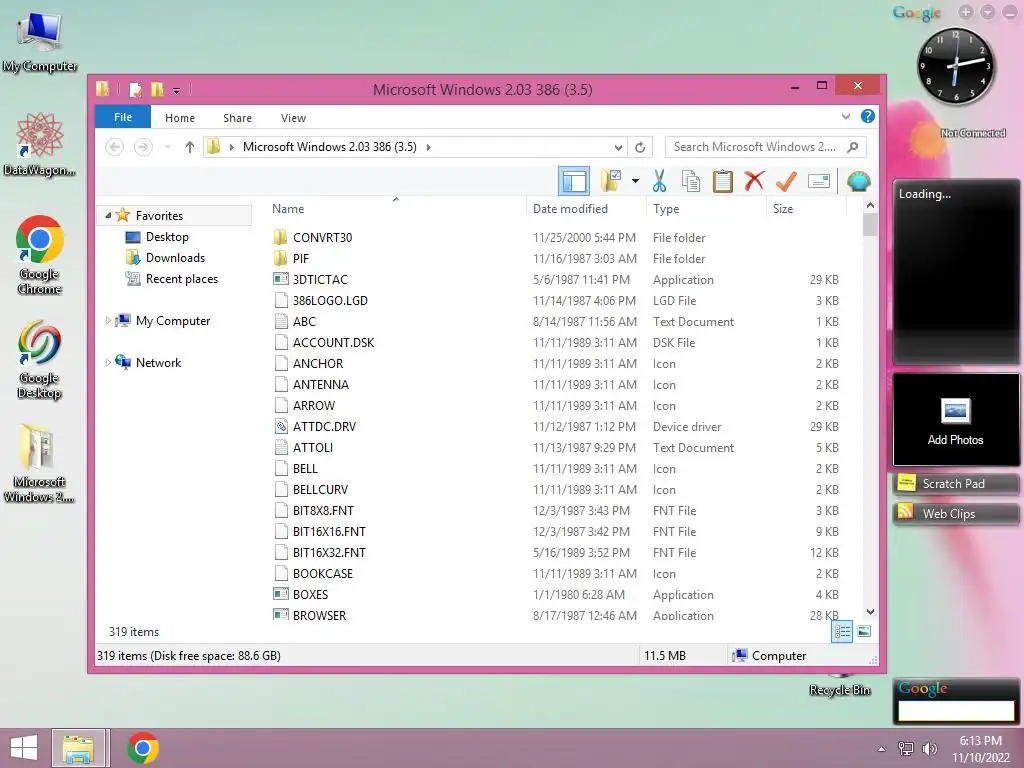Click the volume speaker tray icon
This screenshot has width=1024, height=768.
[929, 748]
